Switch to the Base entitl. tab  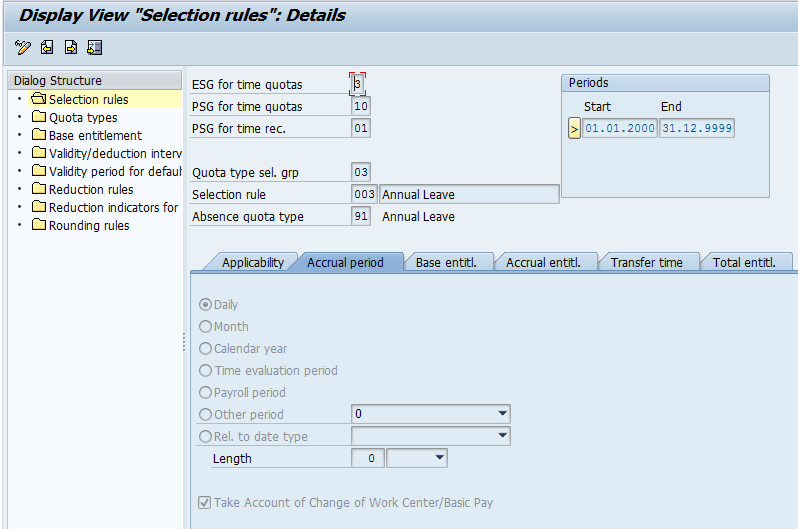tap(446, 262)
